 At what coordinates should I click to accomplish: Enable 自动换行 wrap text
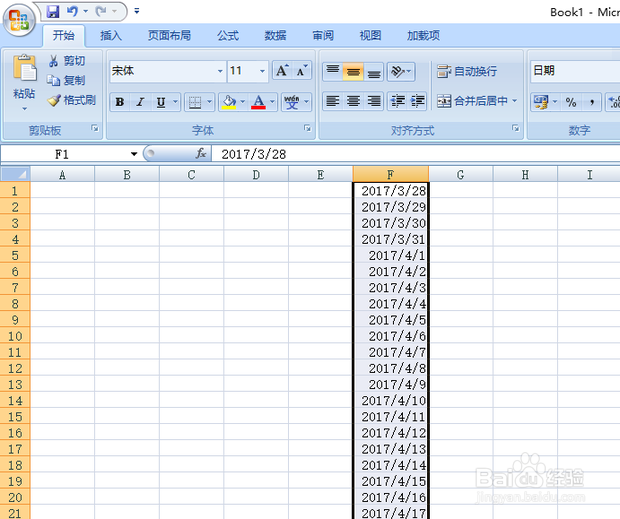pyautogui.click(x=467, y=72)
